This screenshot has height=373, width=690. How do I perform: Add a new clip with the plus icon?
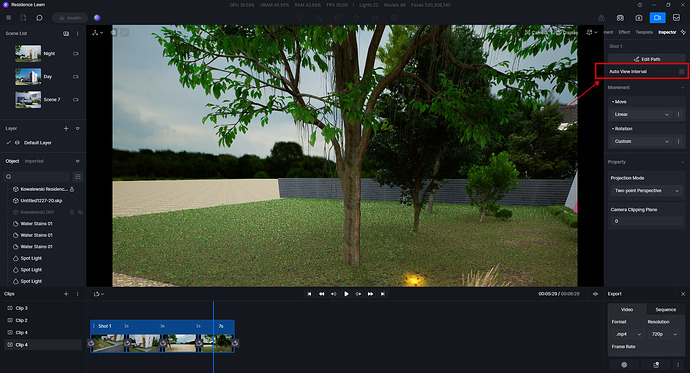[x=66, y=294]
